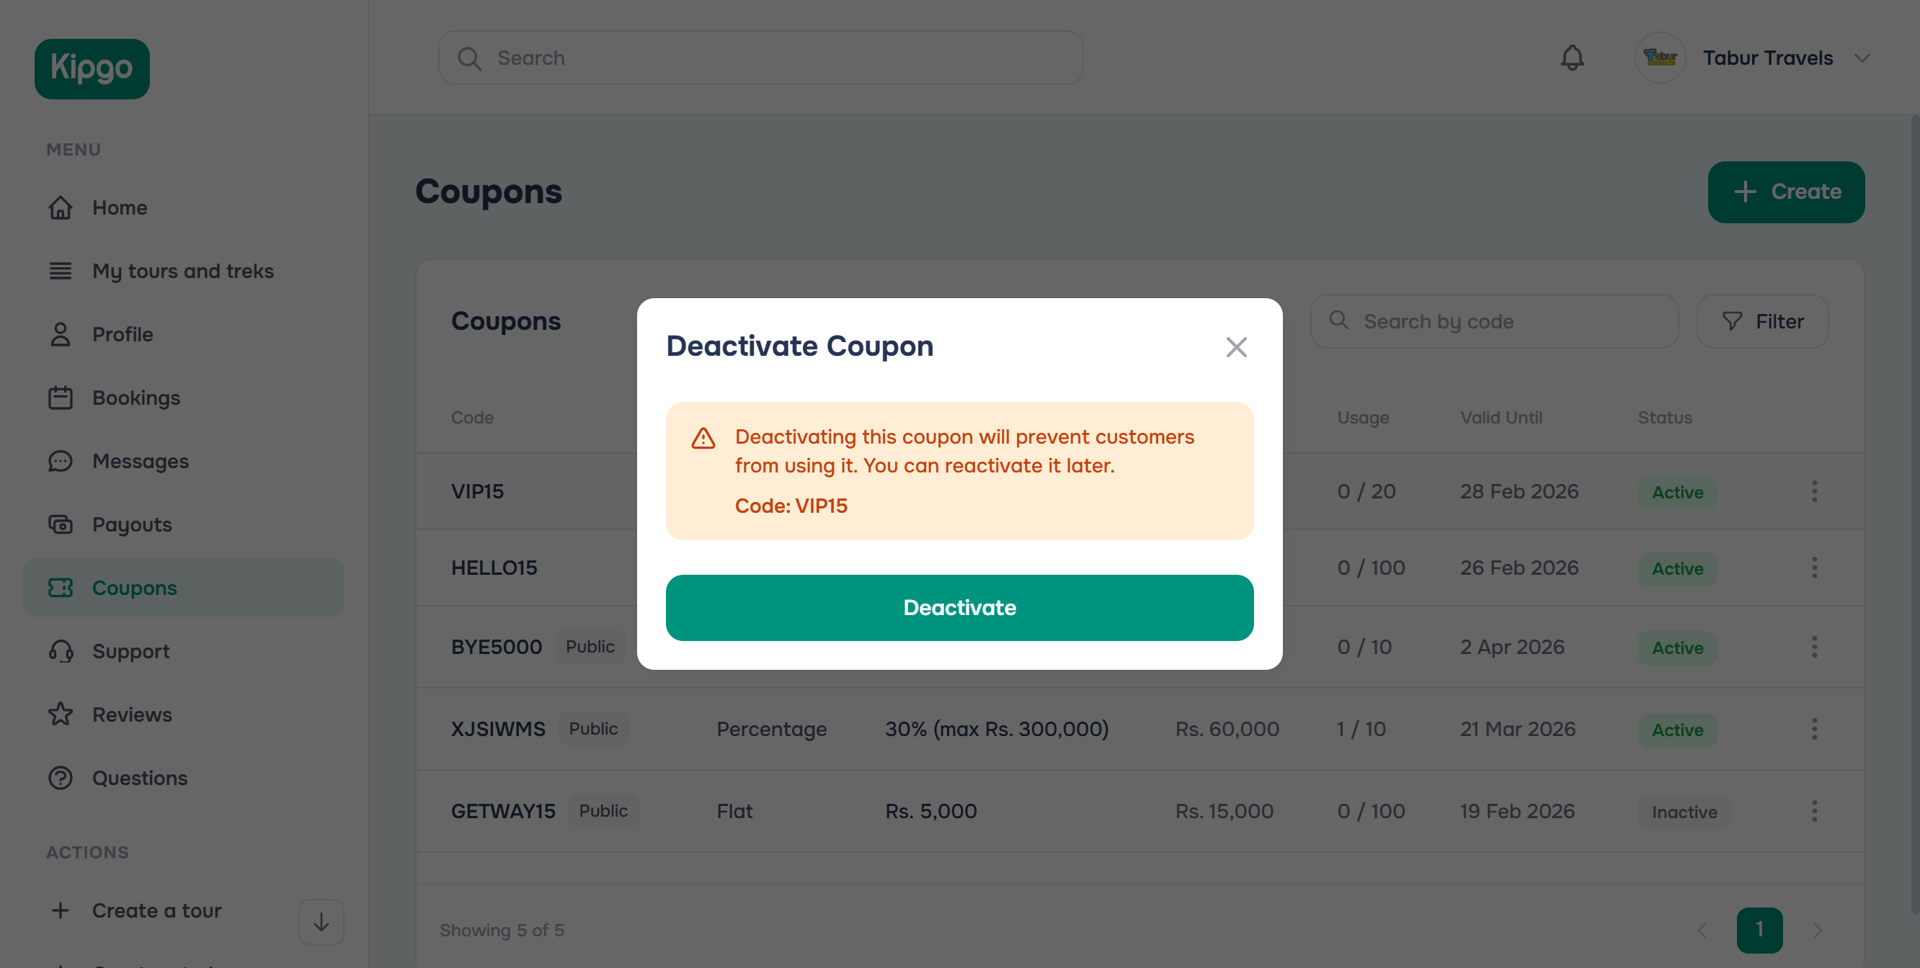
Task: Open the Reviews section
Action: pyautogui.click(x=132, y=715)
